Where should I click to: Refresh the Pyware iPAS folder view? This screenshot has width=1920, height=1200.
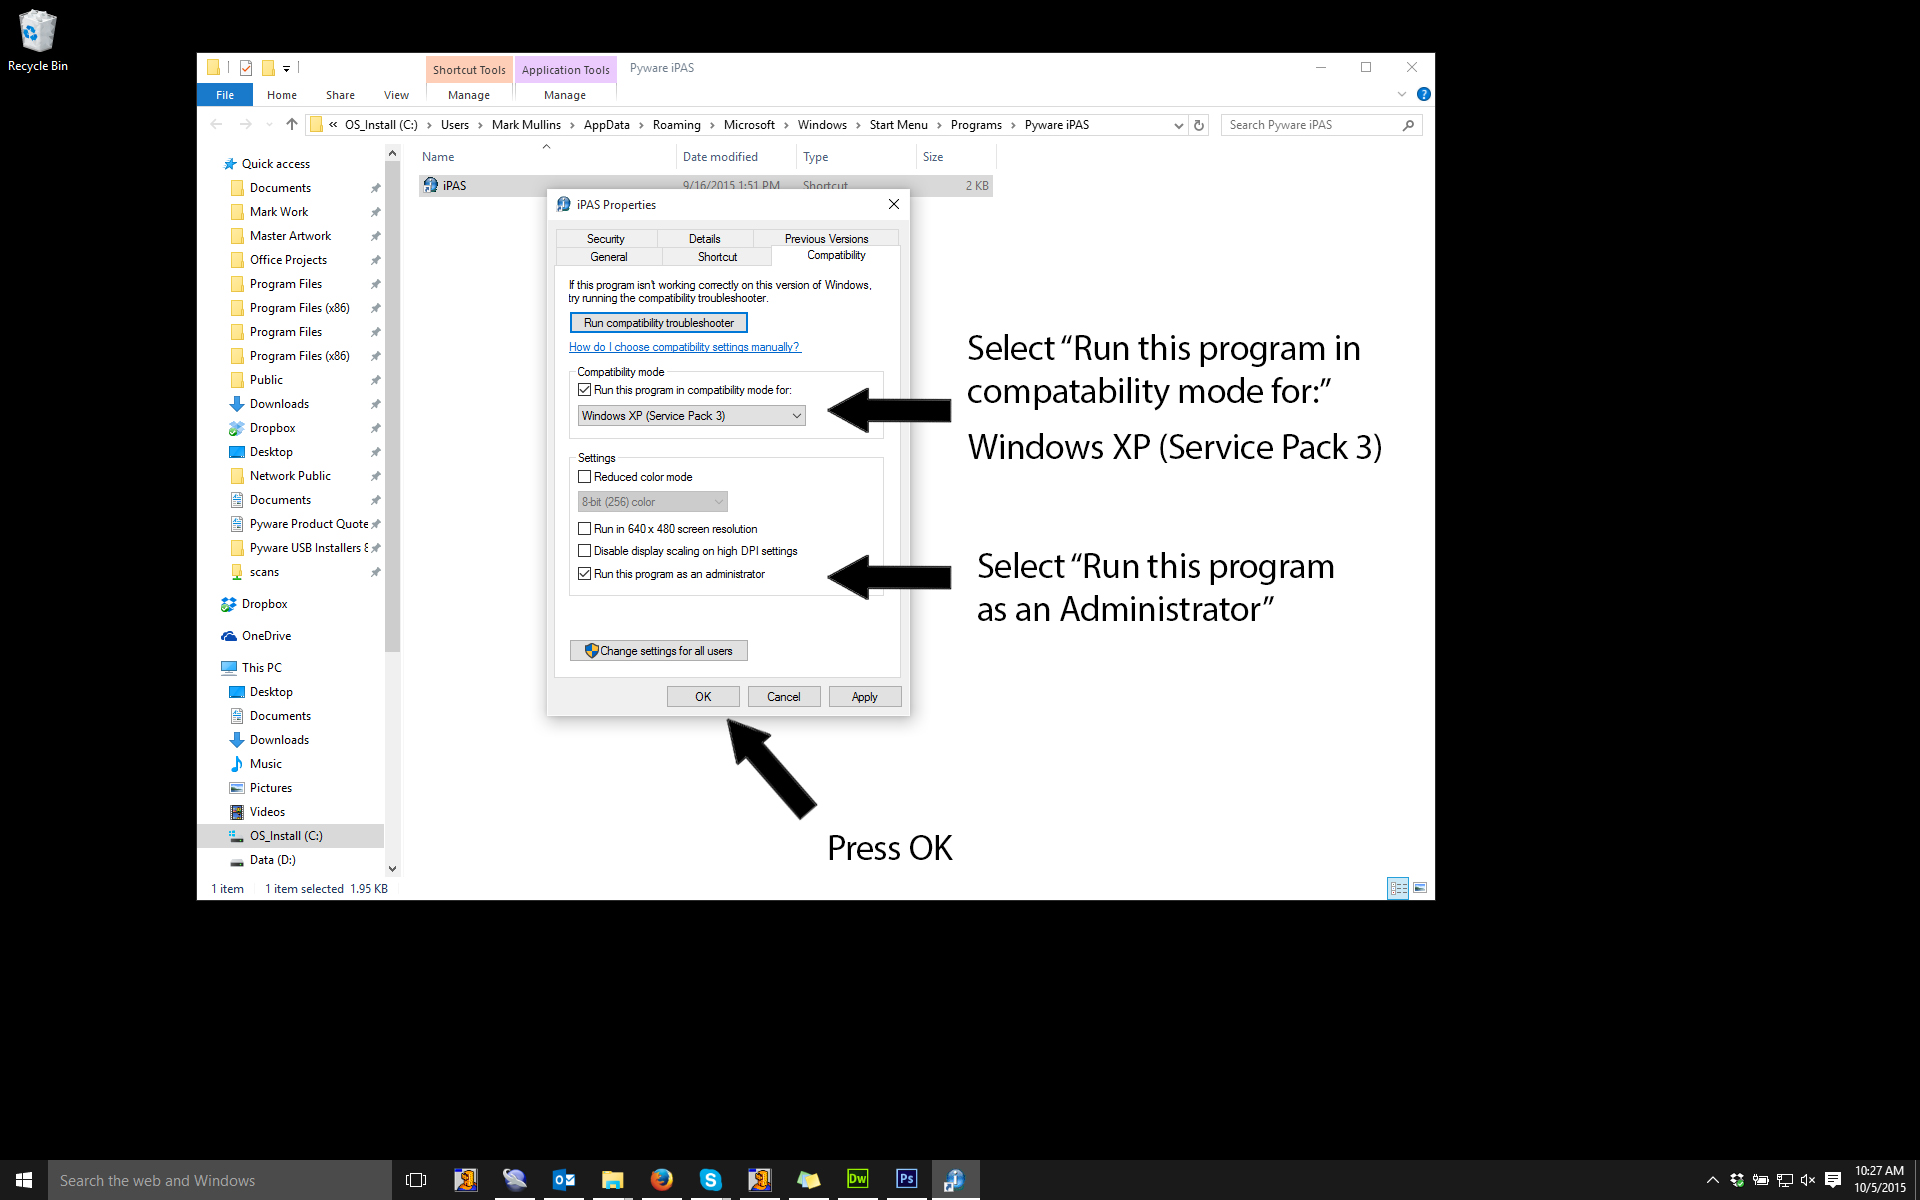(x=1199, y=125)
